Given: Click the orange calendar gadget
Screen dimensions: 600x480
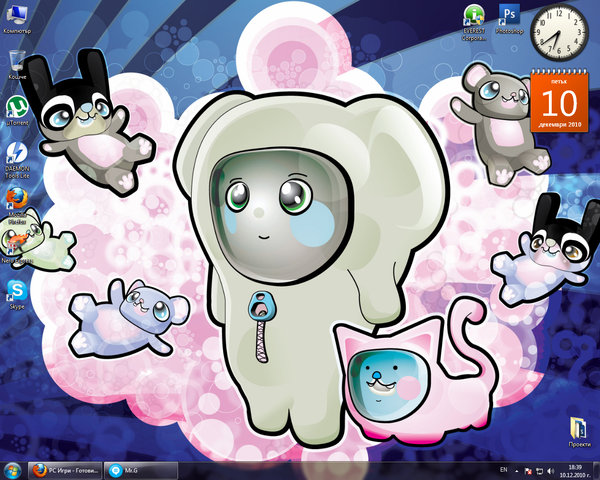Looking at the screenshot, I should (559, 100).
